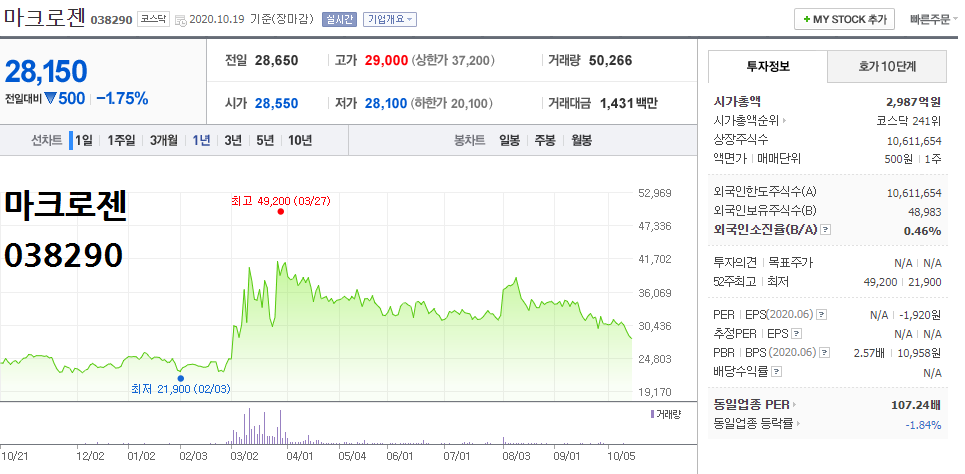Select the 10년 line chart period
The height and width of the screenshot is (474, 965).
[300, 140]
